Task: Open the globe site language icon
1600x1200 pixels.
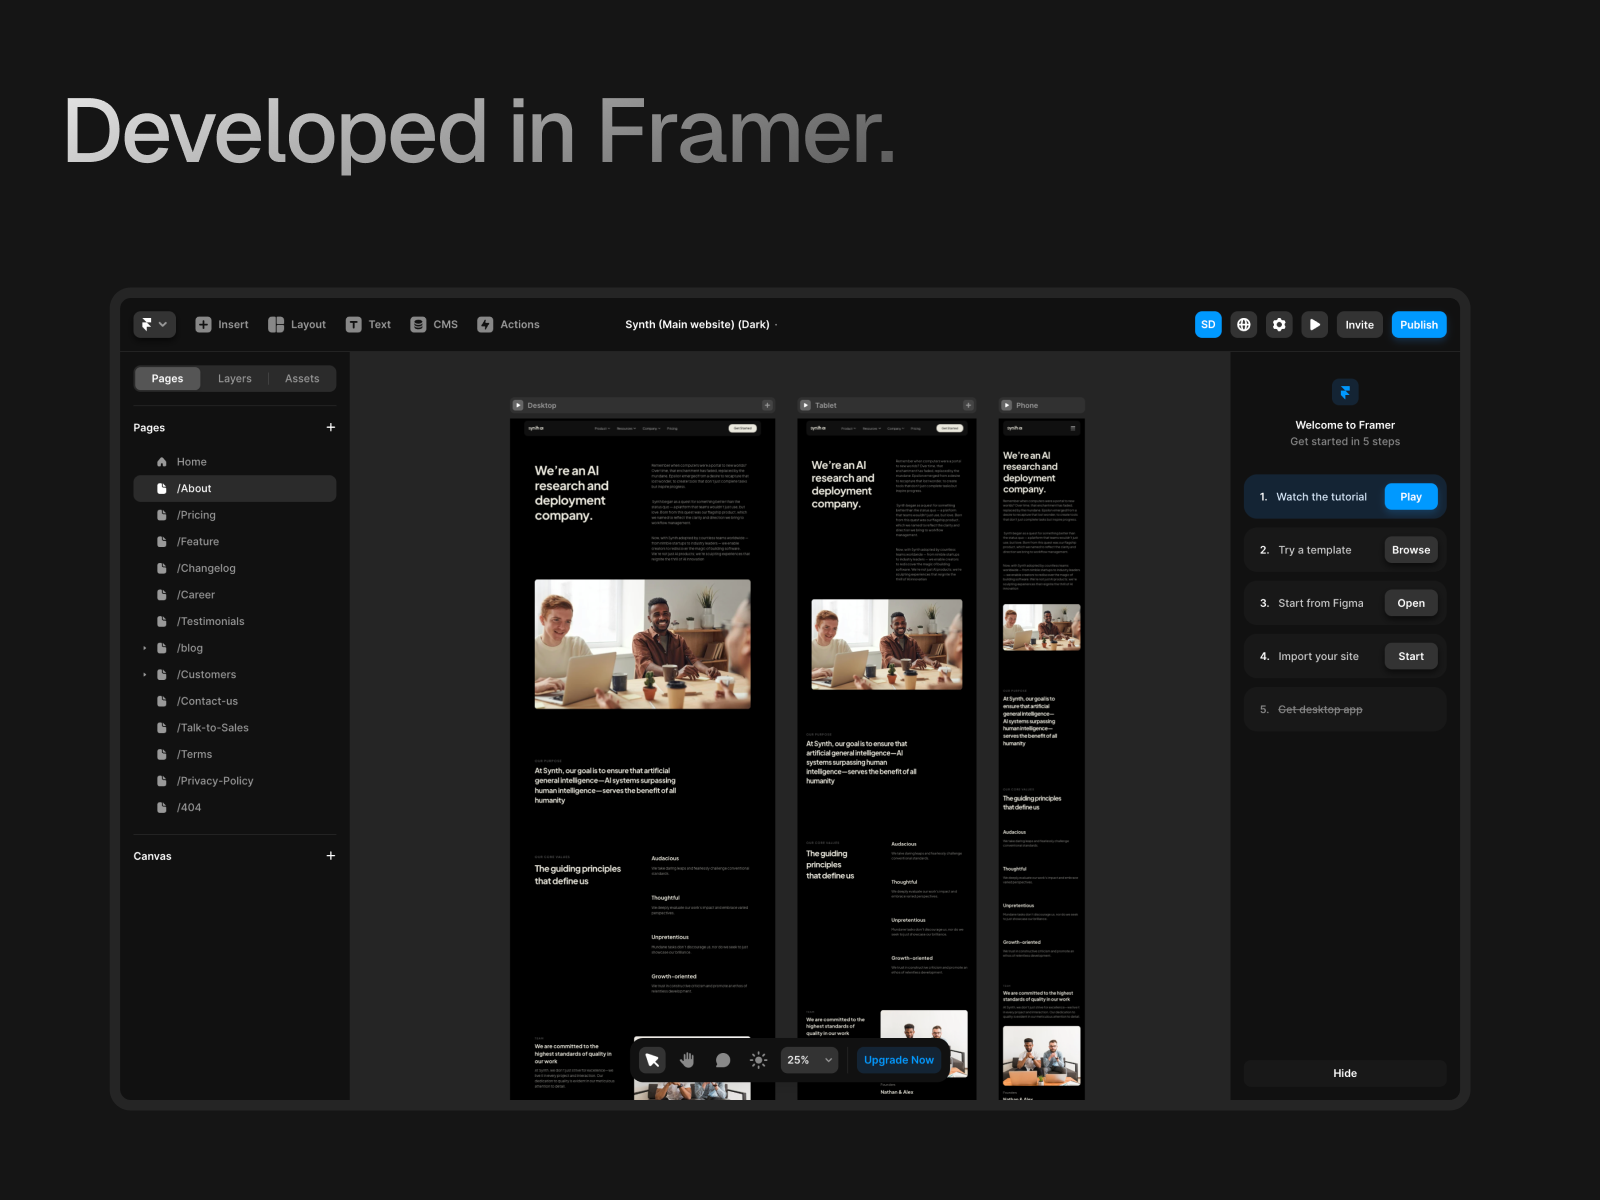Action: pyautogui.click(x=1244, y=324)
